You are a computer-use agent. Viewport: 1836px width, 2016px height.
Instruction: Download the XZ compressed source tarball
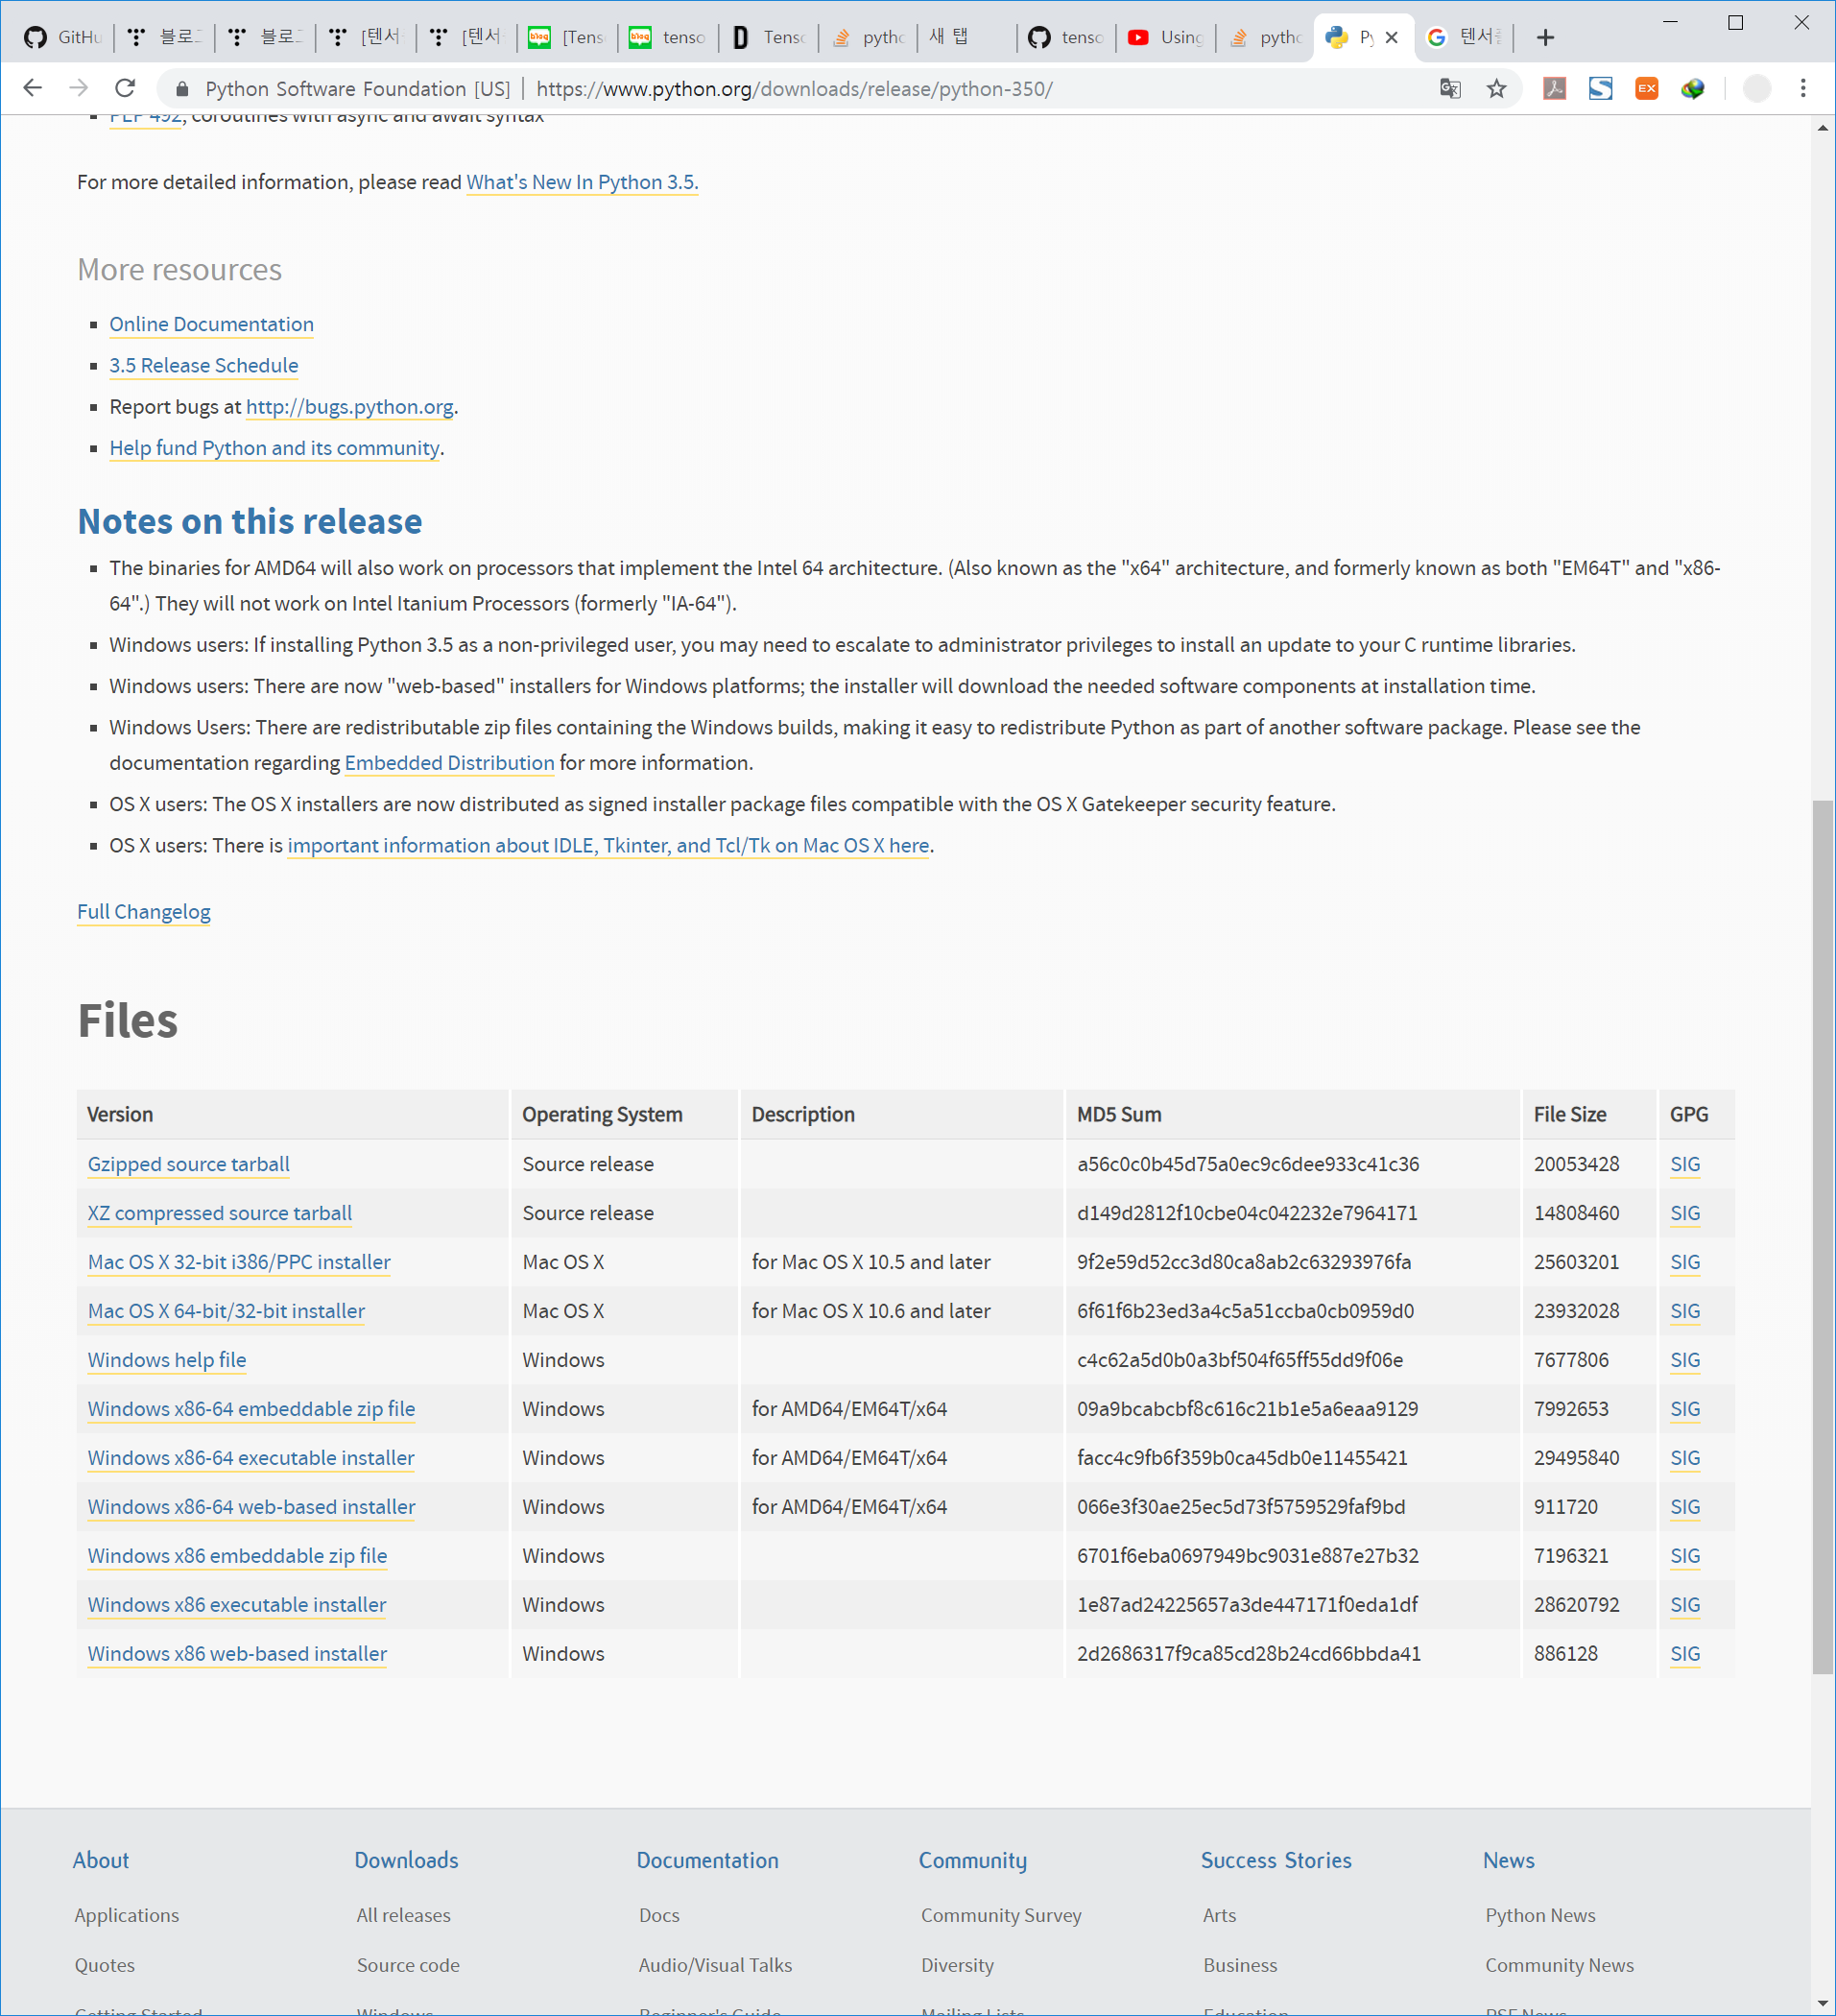coord(220,1213)
